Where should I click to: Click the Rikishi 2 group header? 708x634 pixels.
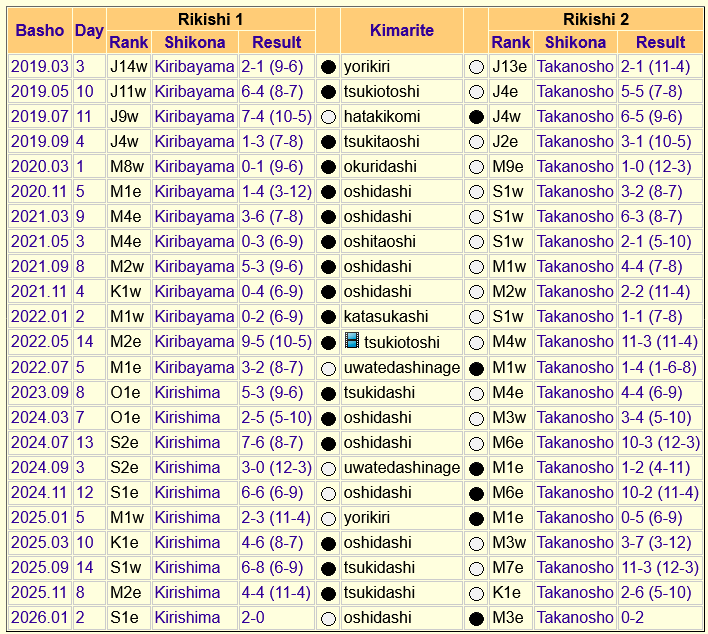(x=596, y=19)
